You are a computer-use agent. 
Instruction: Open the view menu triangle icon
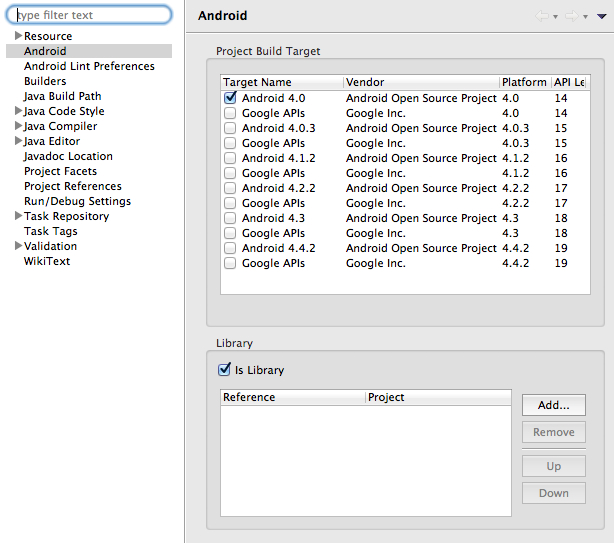pos(601,16)
